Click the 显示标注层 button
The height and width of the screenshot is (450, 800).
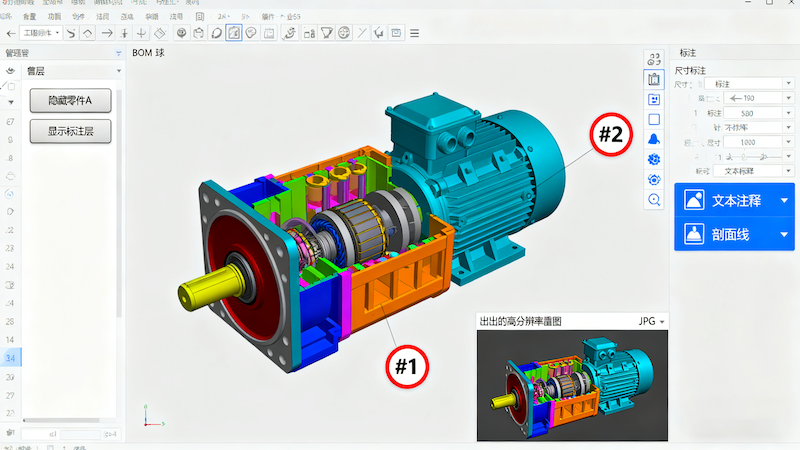coord(69,130)
